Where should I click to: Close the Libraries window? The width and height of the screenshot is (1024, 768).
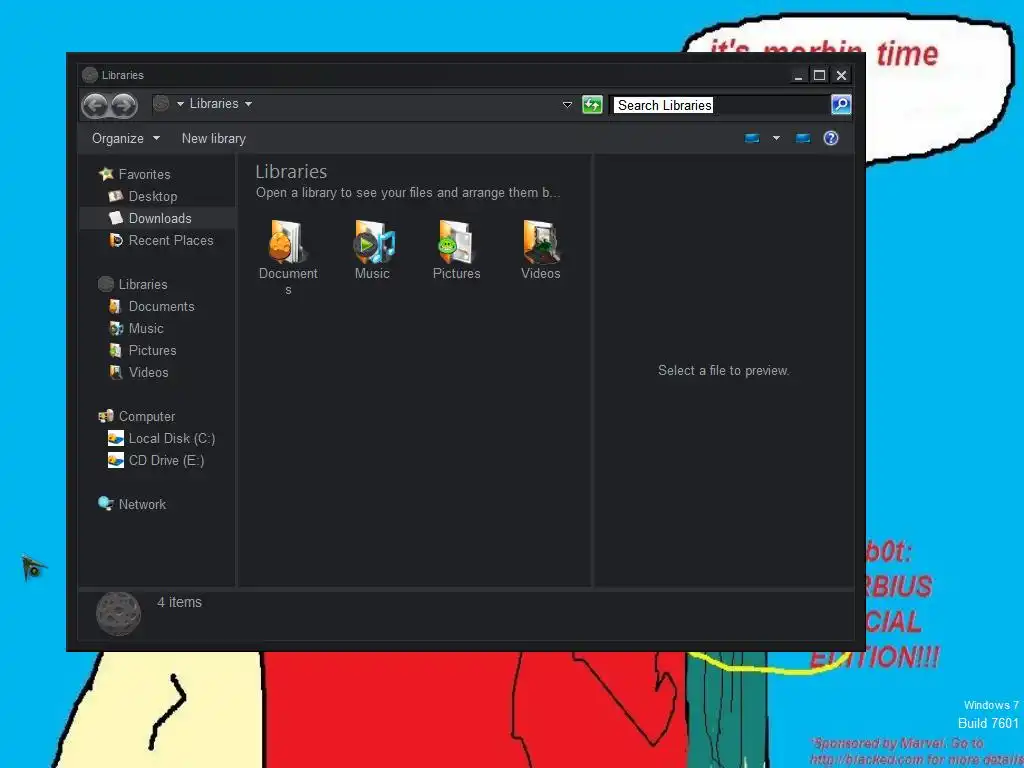(841, 76)
